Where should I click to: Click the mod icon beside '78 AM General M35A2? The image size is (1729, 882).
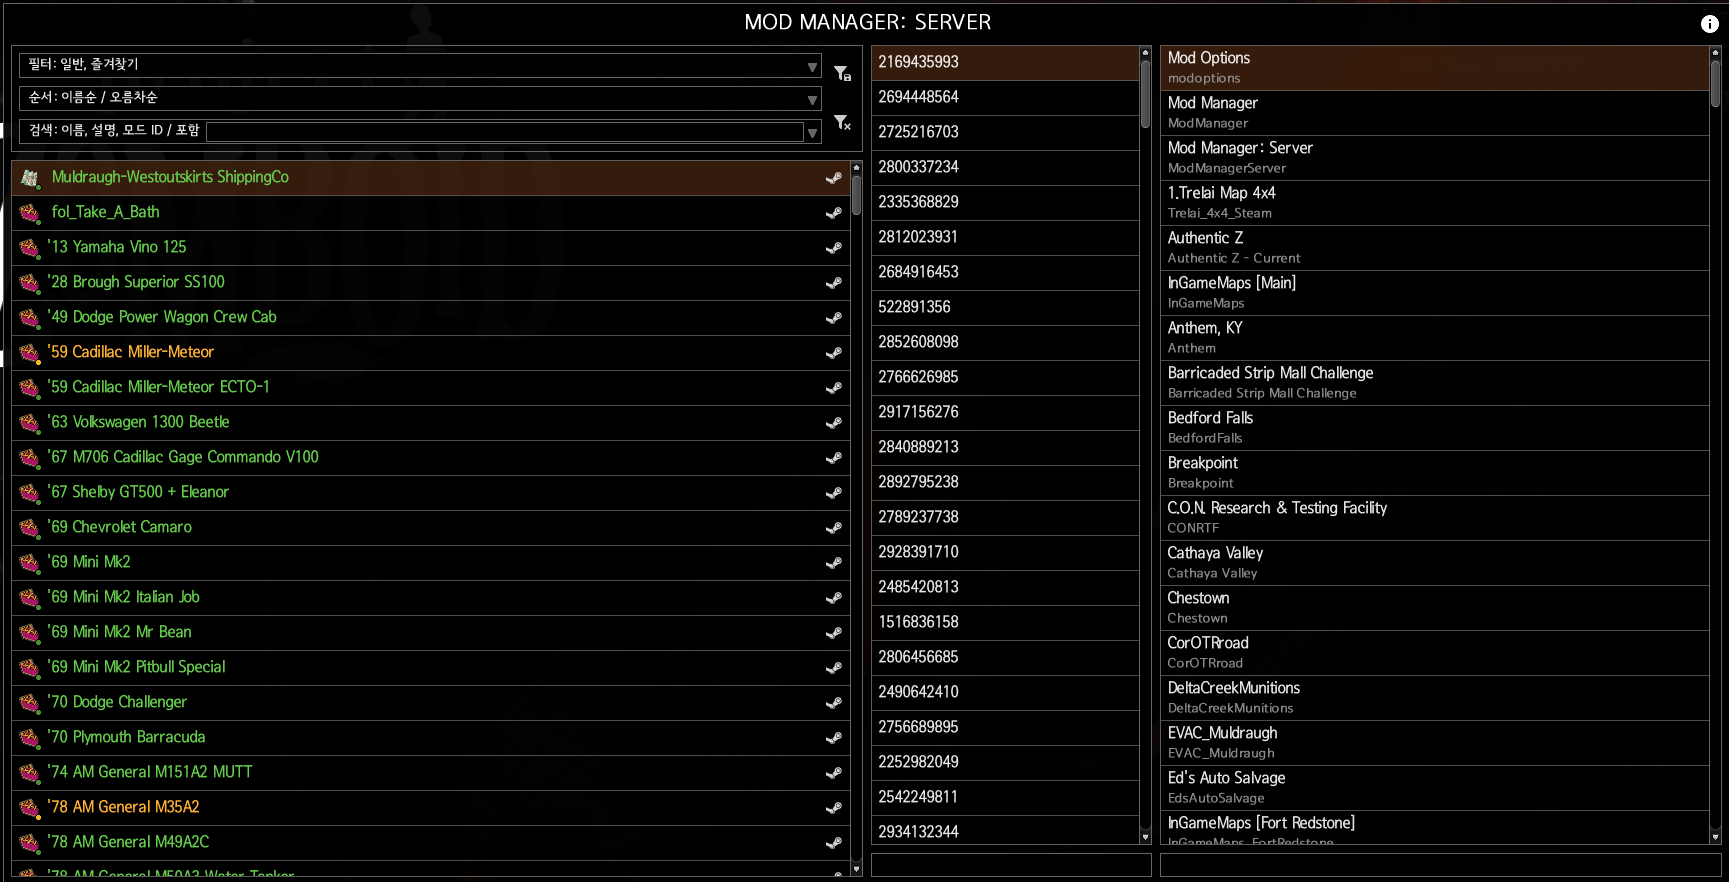[x=30, y=808]
